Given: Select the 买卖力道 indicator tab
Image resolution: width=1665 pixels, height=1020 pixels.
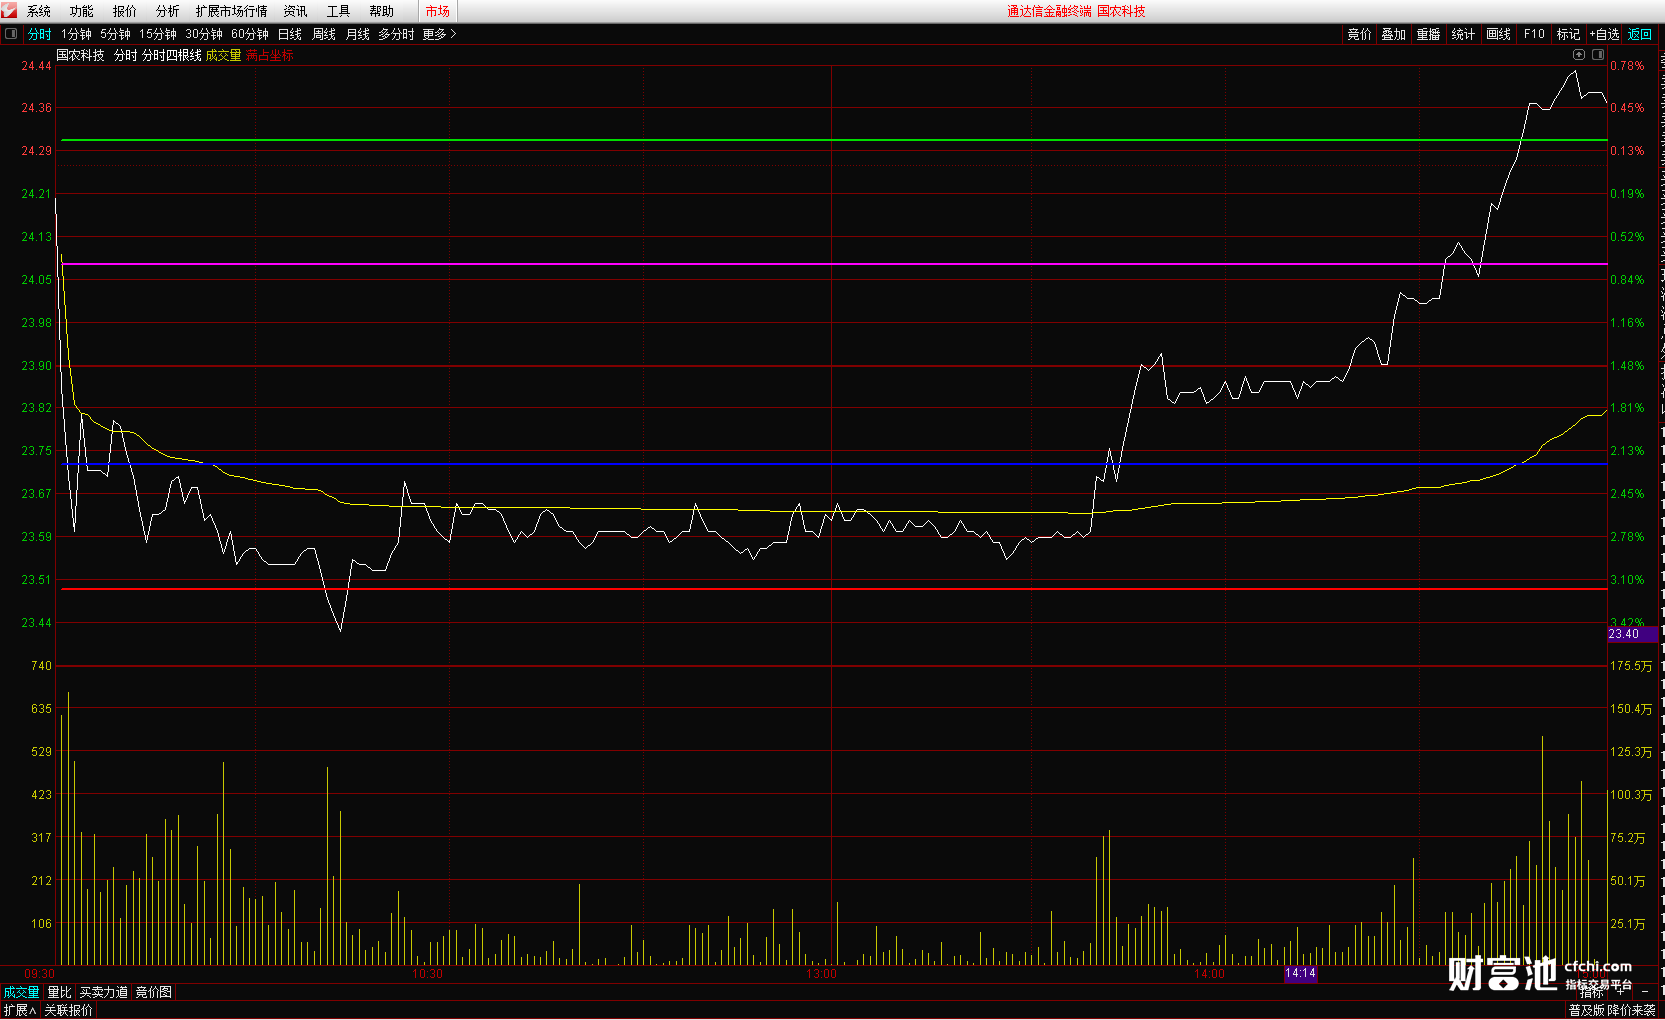Looking at the screenshot, I should (104, 992).
